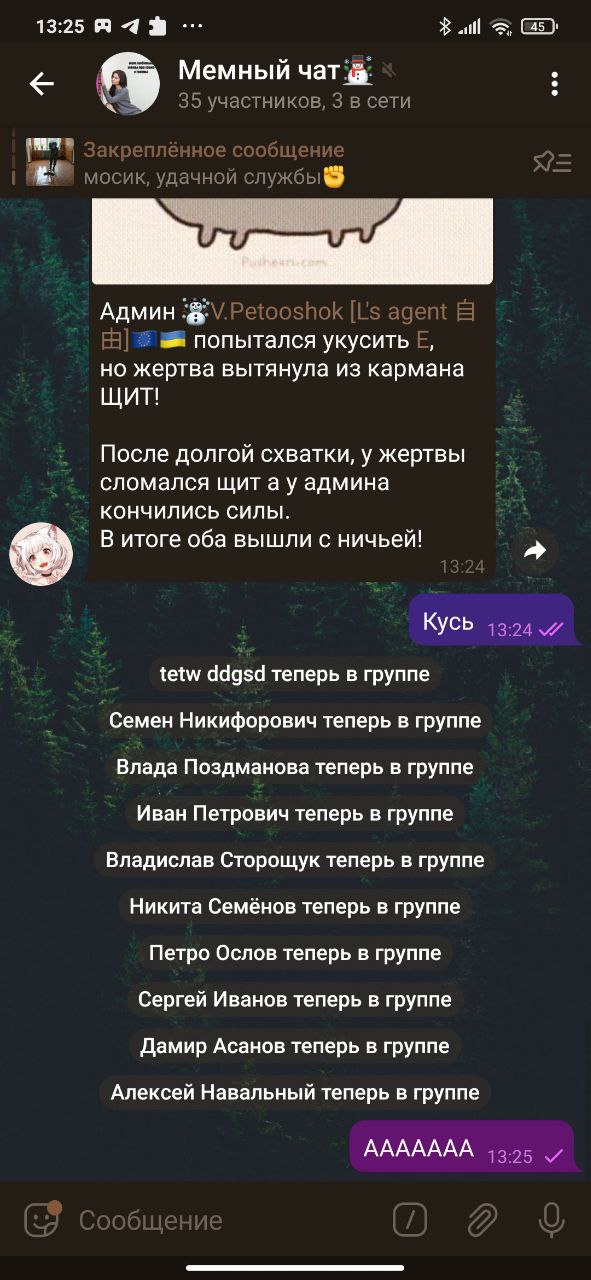The height and width of the screenshot is (1280, 591).
Task: Tap Алексей Навальный теперь в группе notice
Action: point(295,1093)
